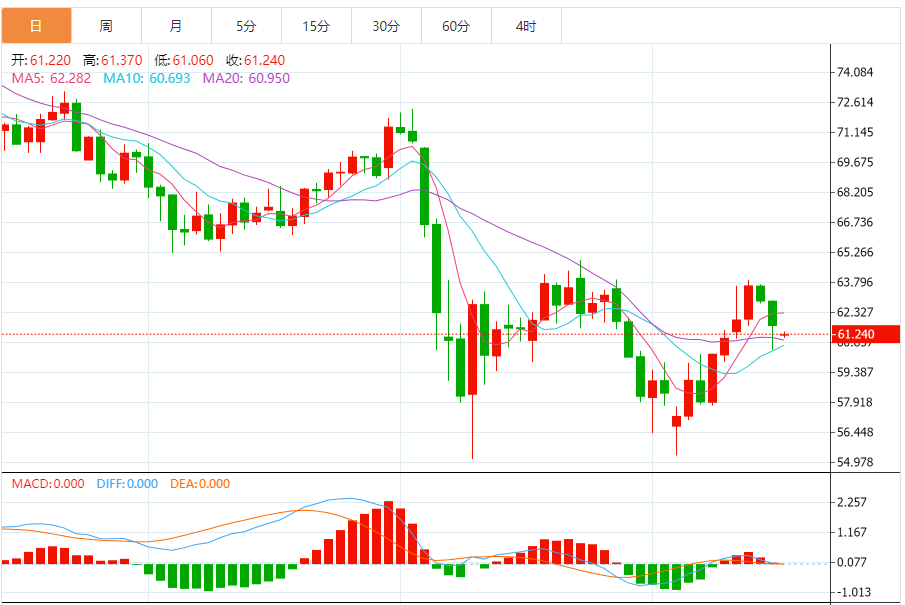Select the 日 daily chart tab
905x605 pixels.
(x=36, y=26)
